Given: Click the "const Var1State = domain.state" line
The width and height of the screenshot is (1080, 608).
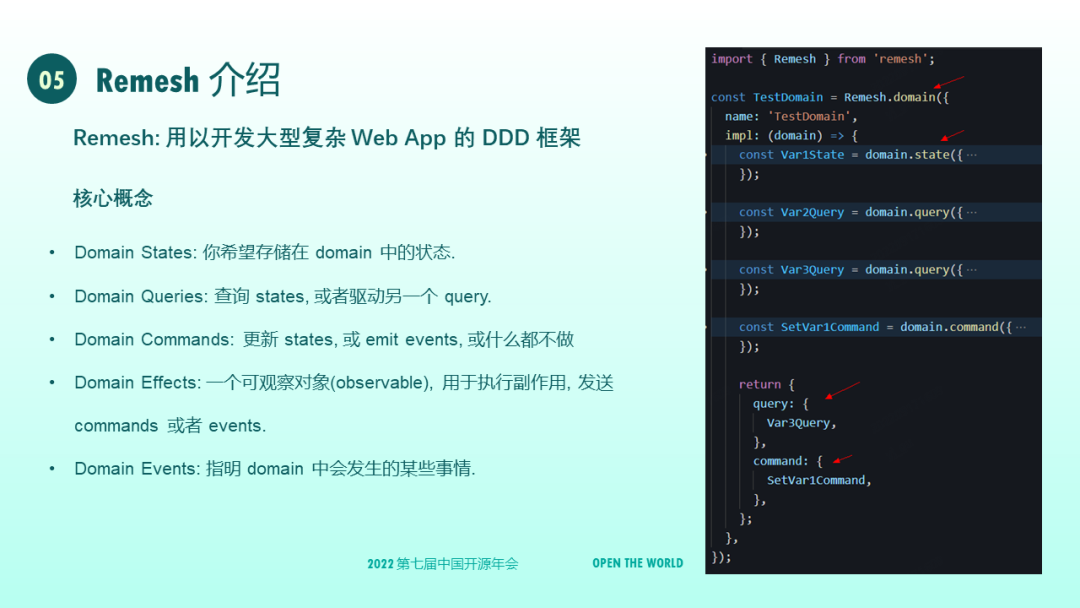Looking at the screenshot, I should (x=851, y=155).
